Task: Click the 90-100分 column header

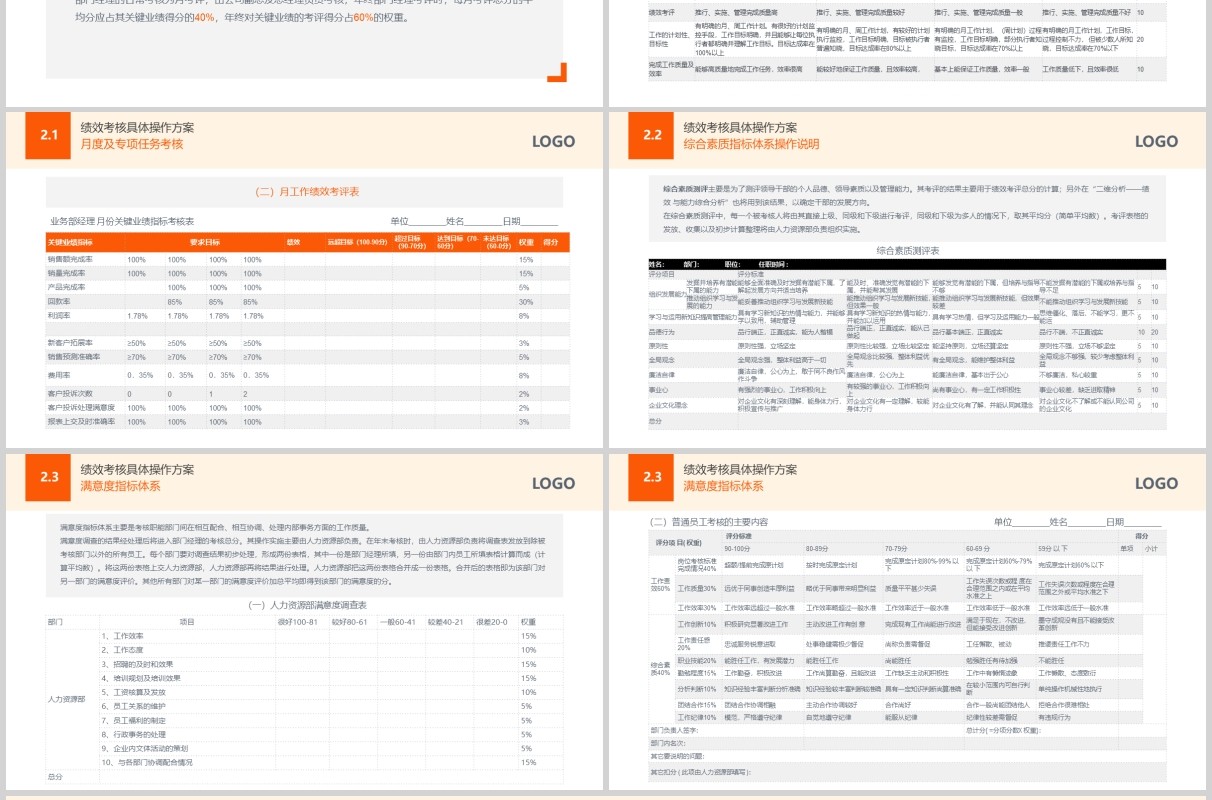Action: [x=737, y=548]
